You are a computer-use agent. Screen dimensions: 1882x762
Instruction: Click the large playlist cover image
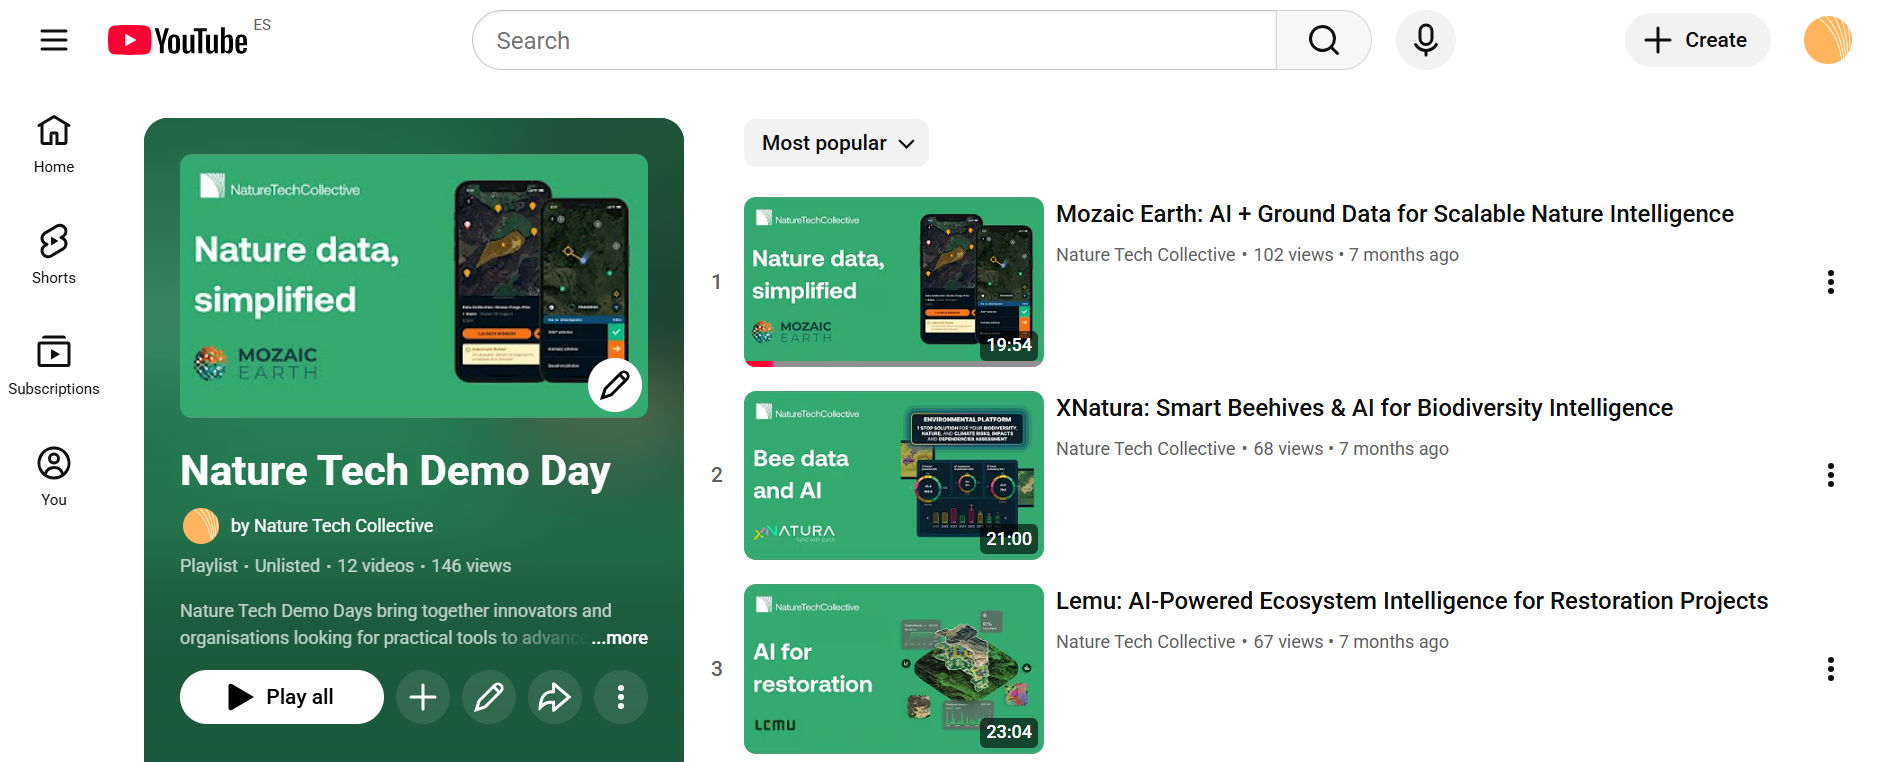[x=414, y=286]
